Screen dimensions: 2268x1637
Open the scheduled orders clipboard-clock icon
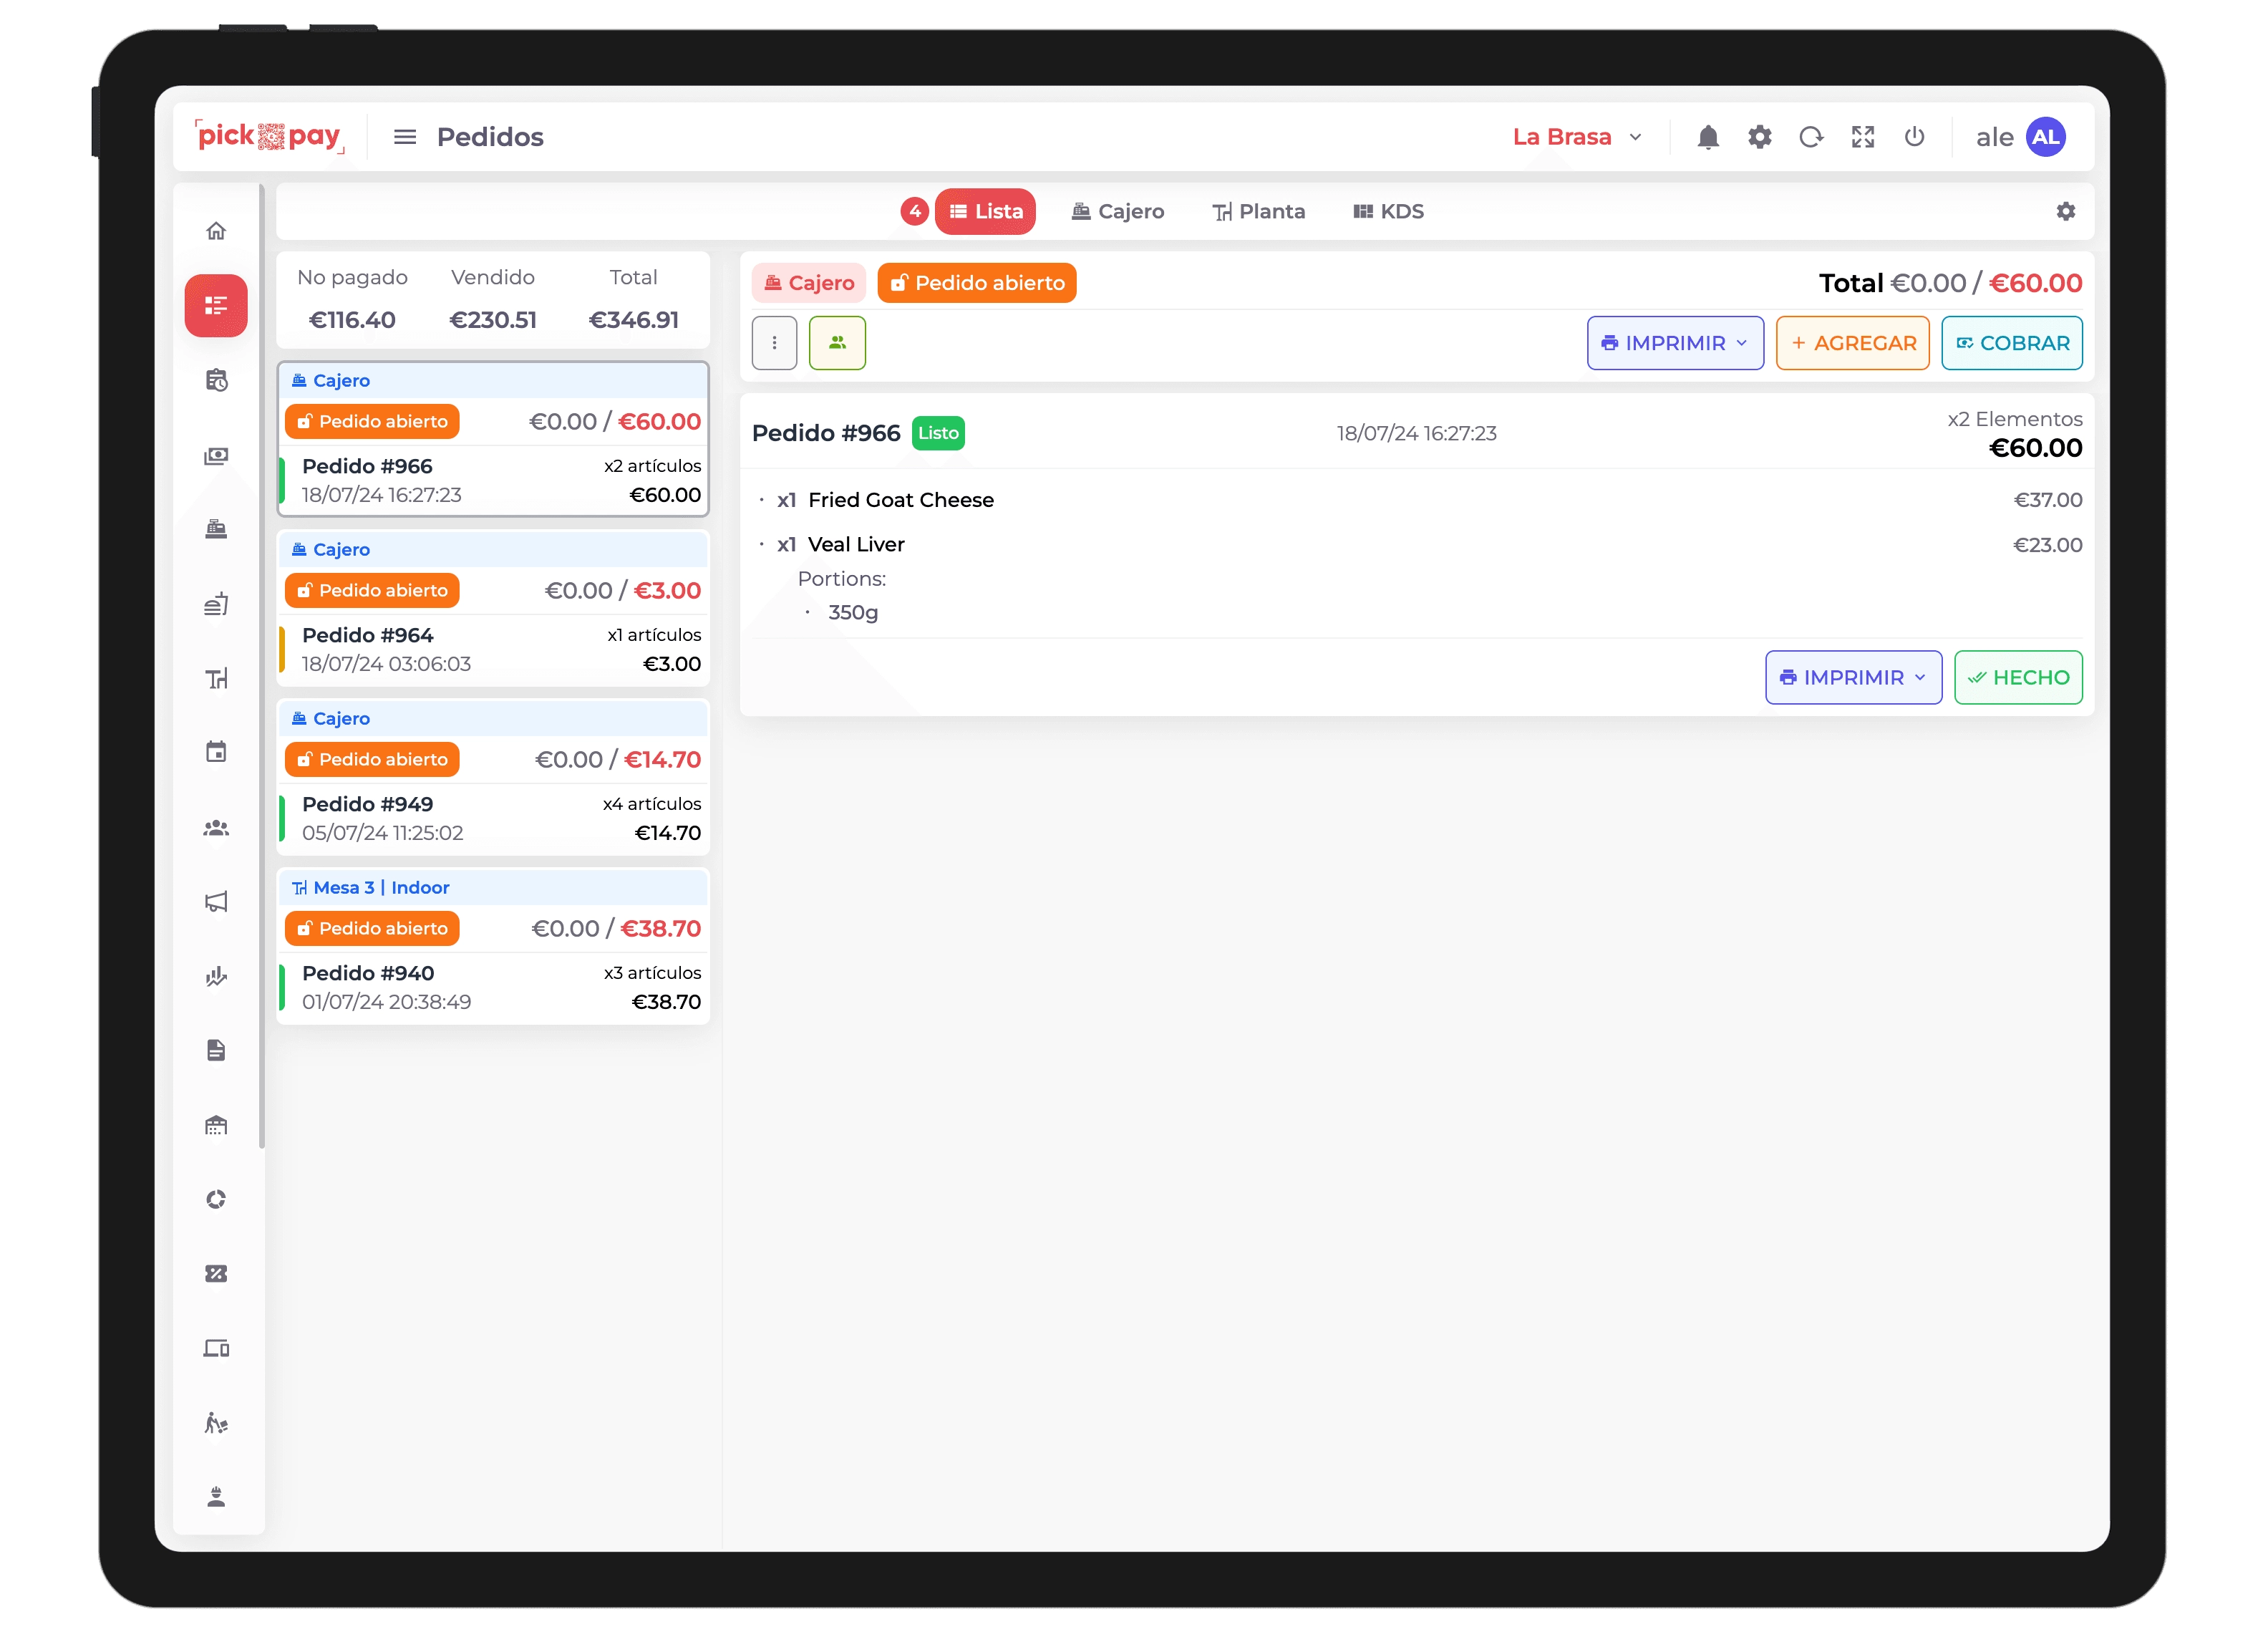point(216,380)
